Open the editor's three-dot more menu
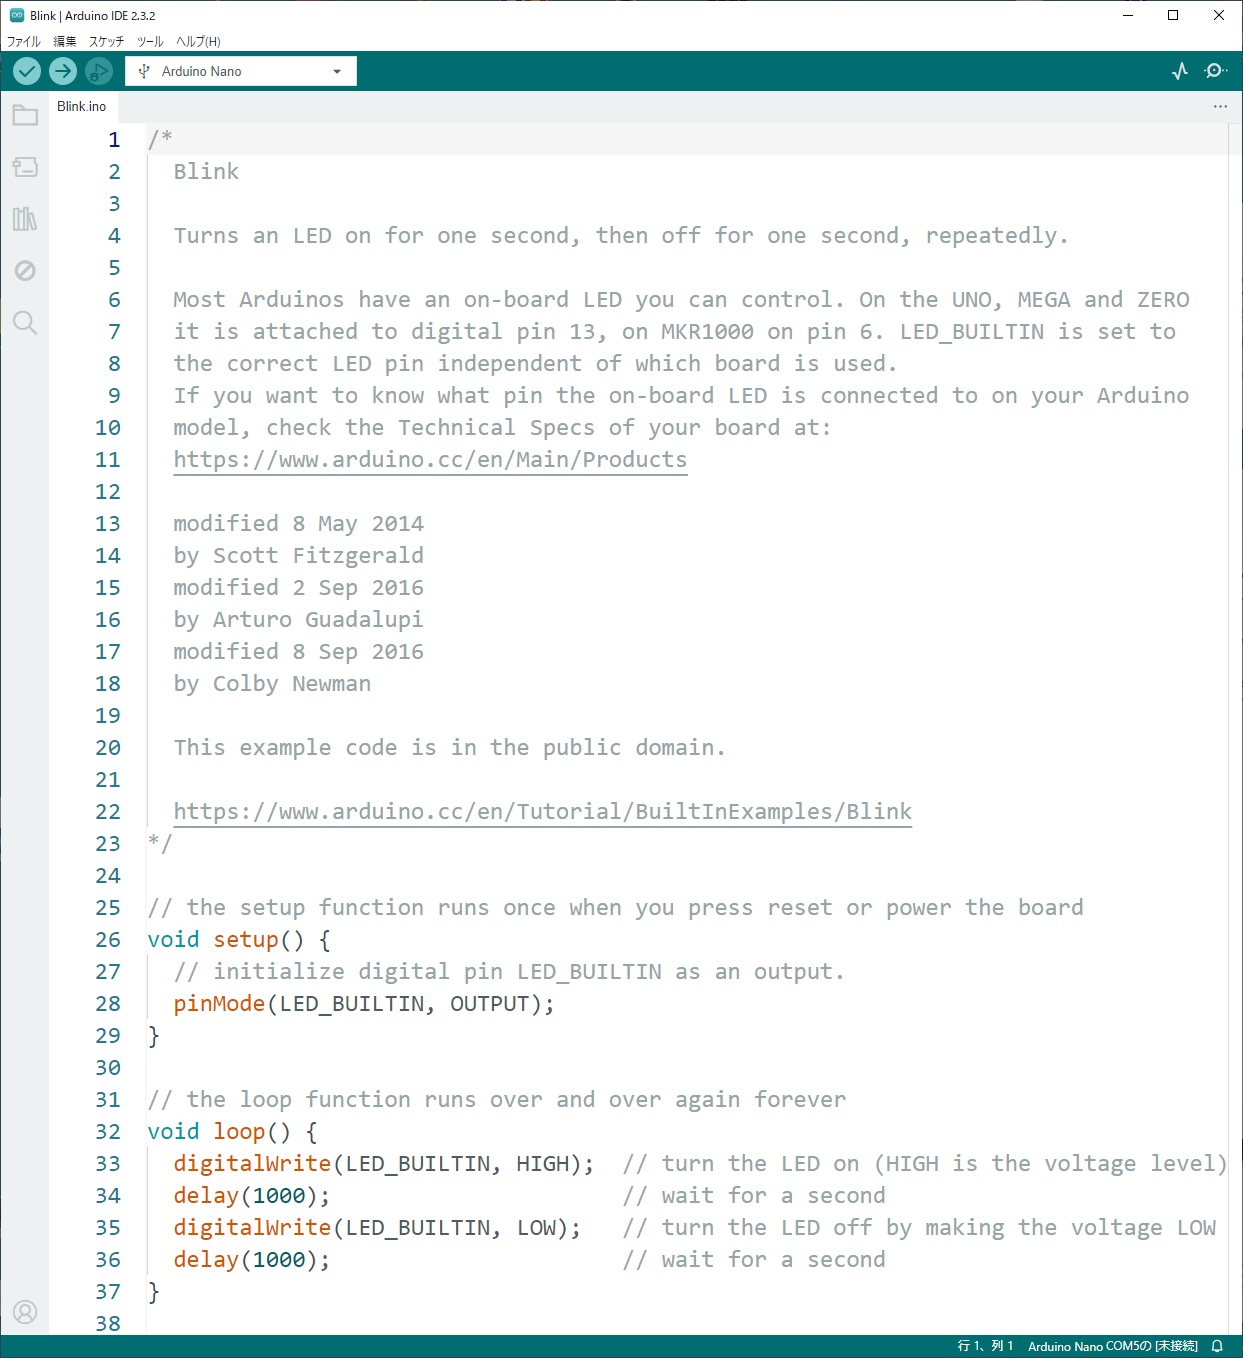The image size is (1243, 1358). 1220,106
